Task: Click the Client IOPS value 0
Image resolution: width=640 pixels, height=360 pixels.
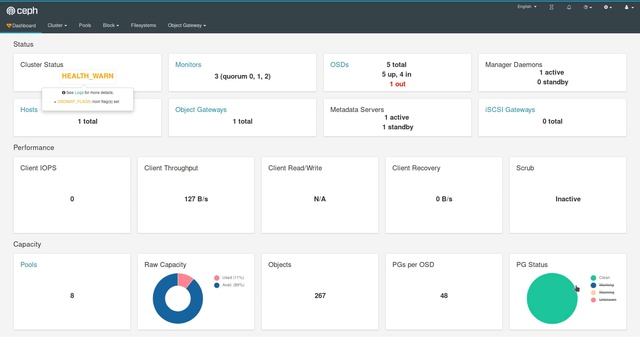Action: (72, 199)
